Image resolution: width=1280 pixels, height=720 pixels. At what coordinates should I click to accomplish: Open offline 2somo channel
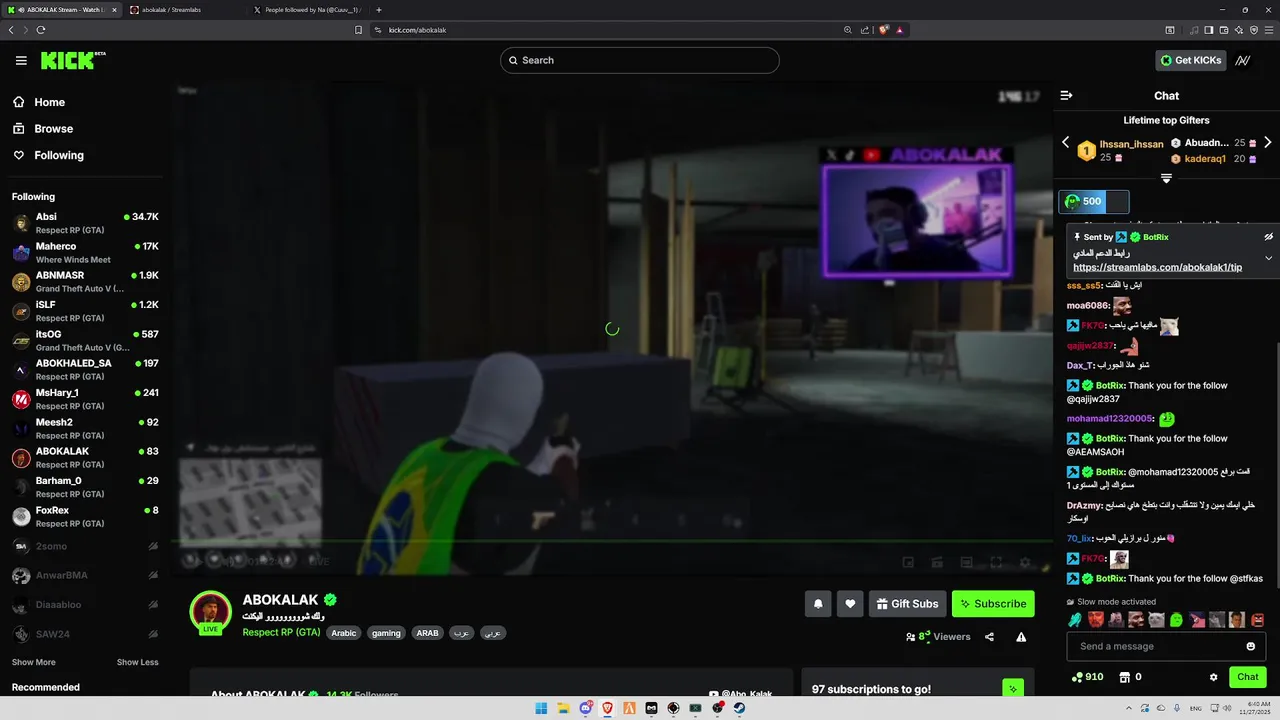pos(86,546)
